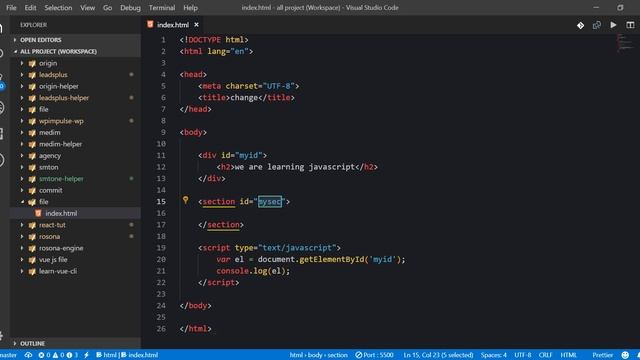640x360 pixels.
Task: Open the Source Control activity bar icon
Action: coord(2,82)
